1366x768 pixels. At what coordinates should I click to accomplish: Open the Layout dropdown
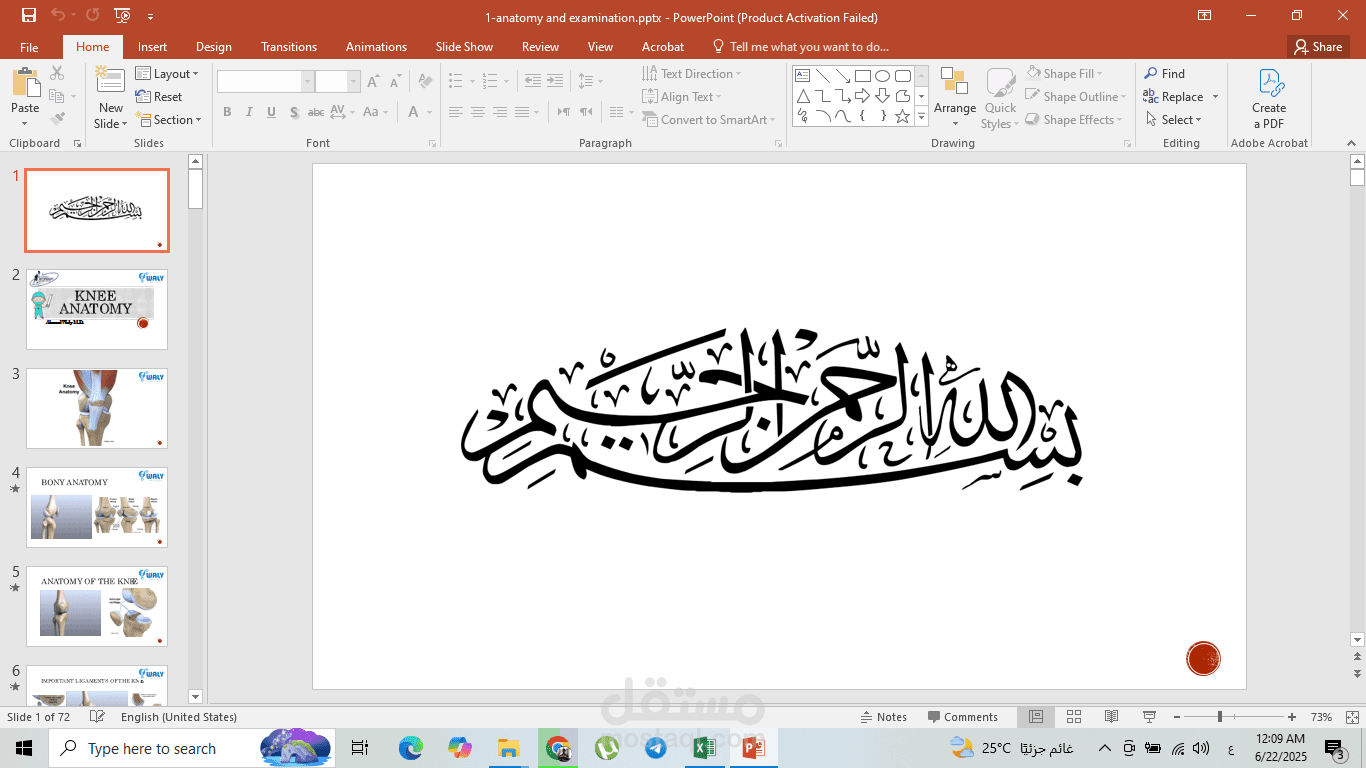tap(167, 74)
